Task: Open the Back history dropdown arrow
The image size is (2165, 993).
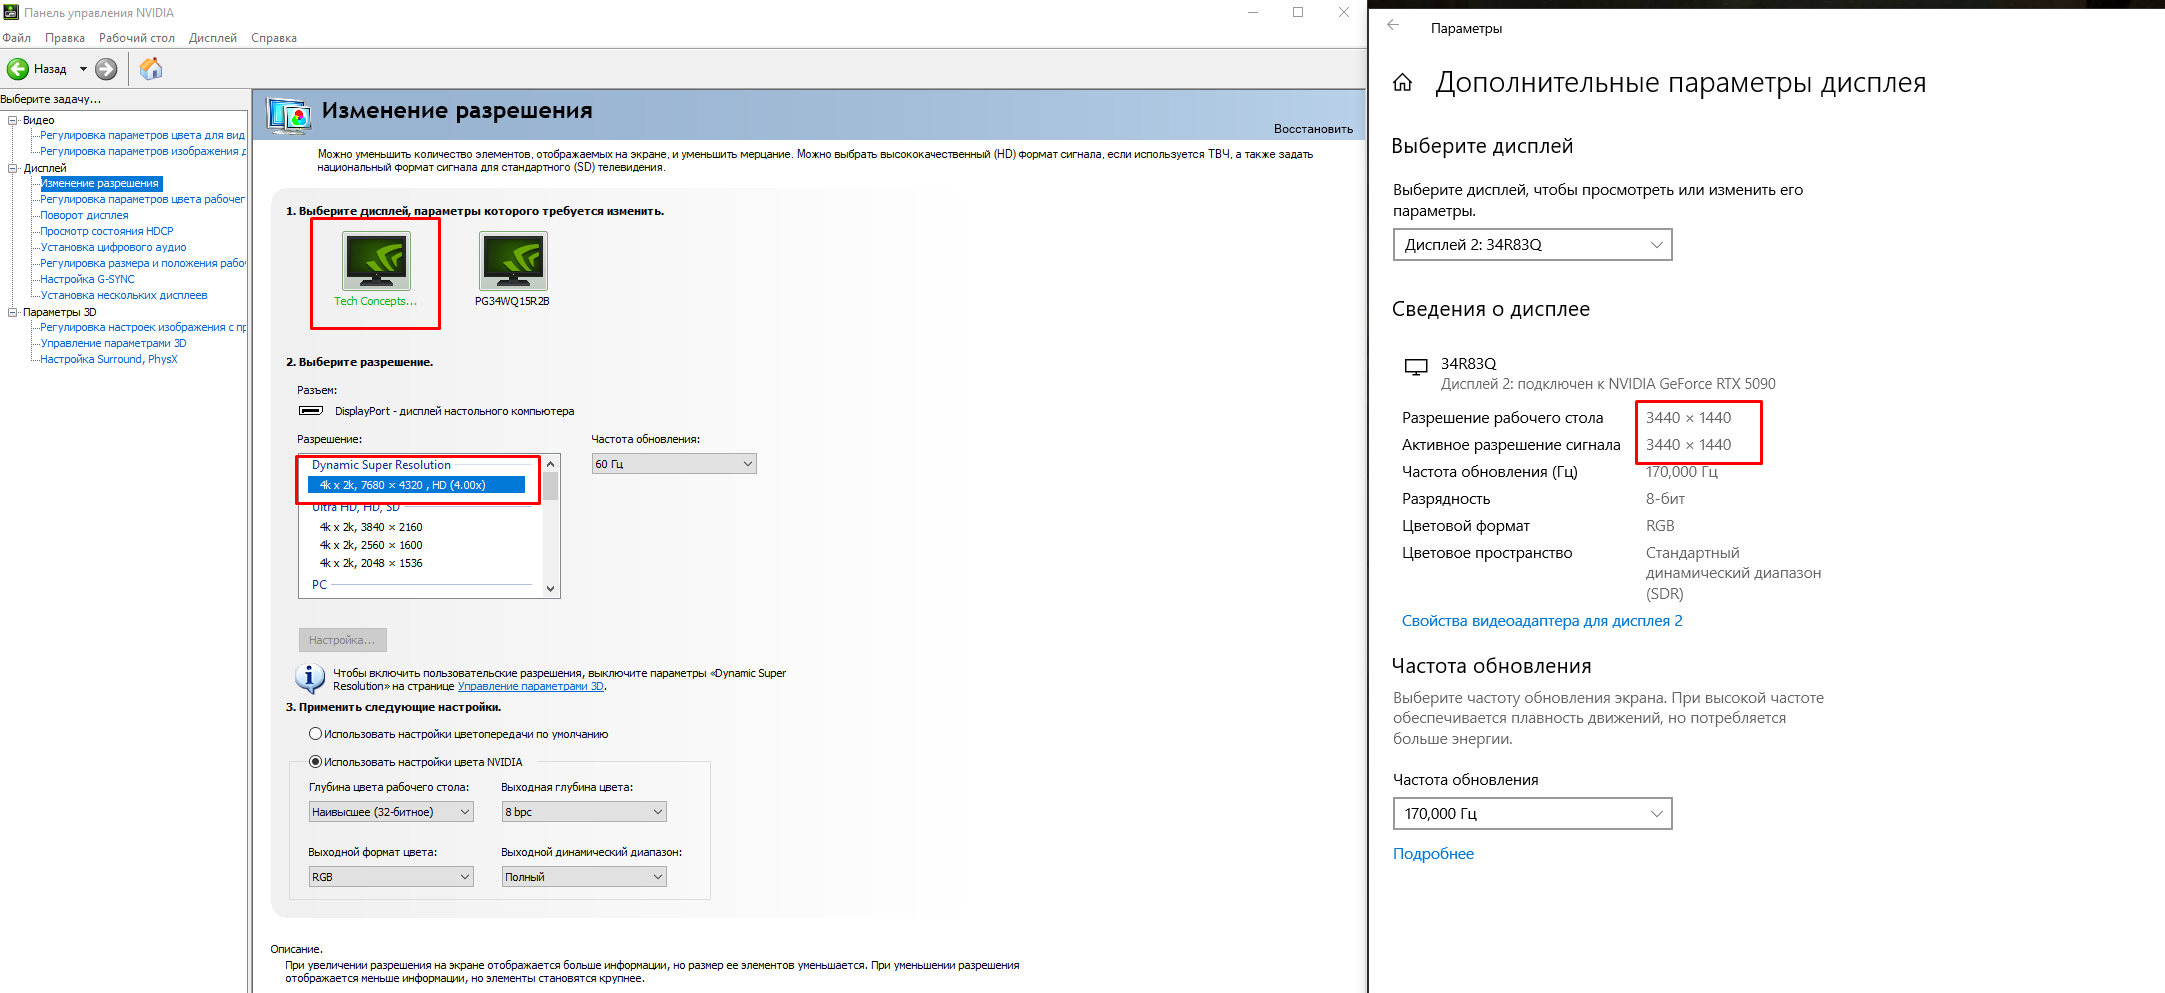Action: tap(83, 69)
